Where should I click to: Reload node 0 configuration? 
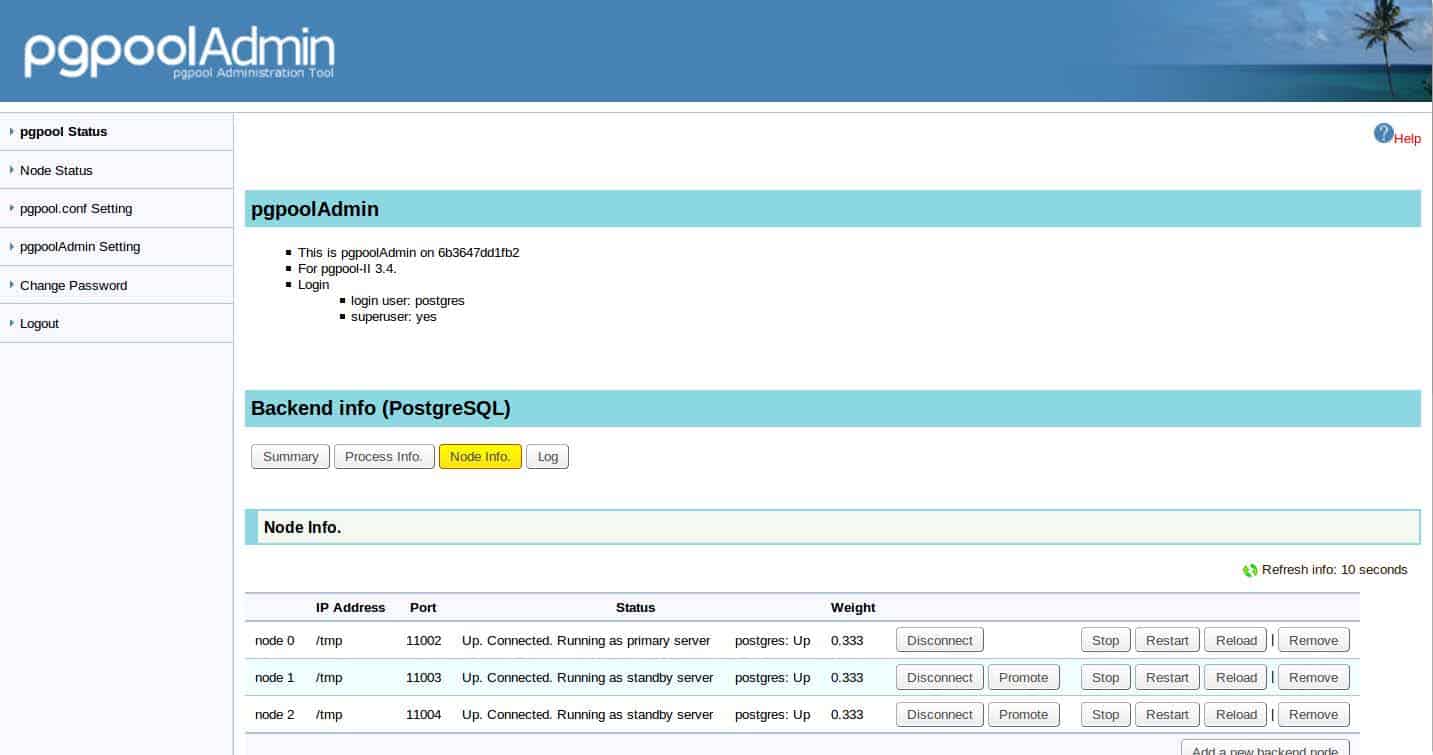[1236, 640]
